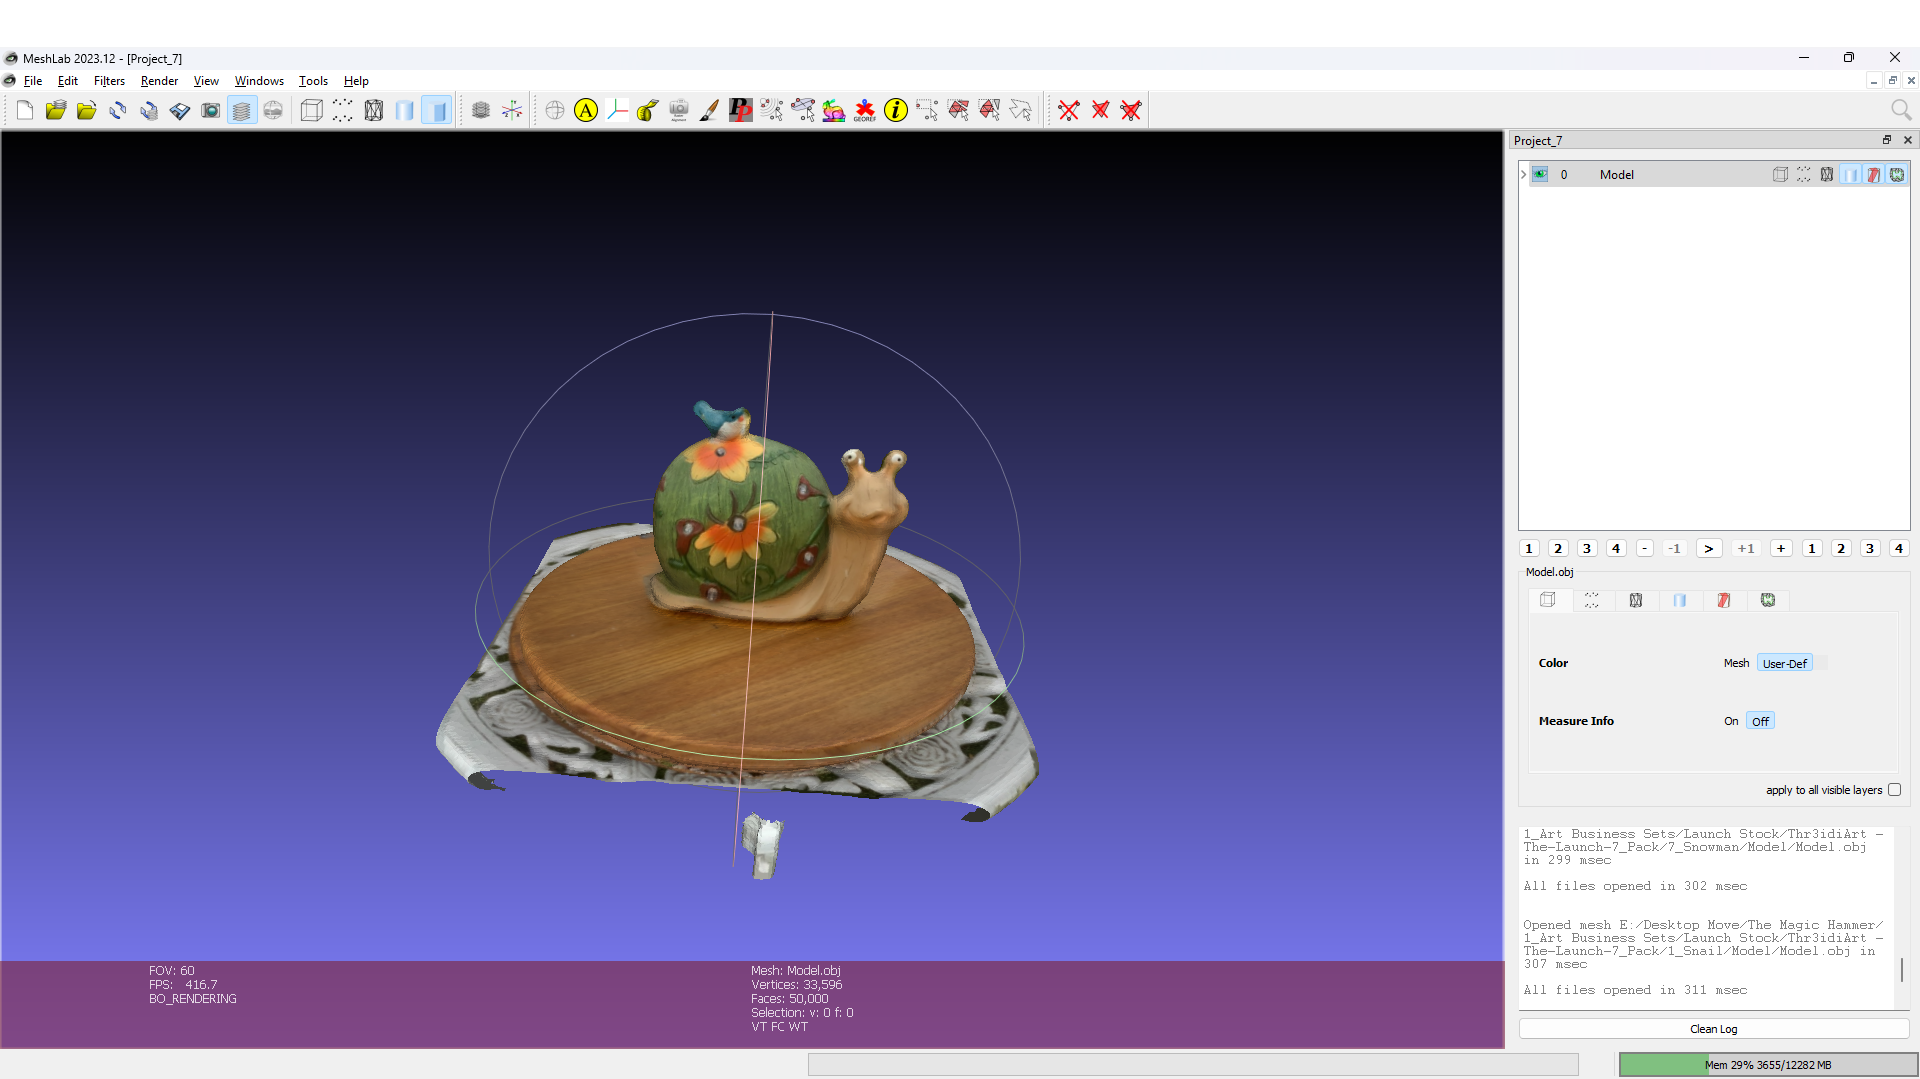Toggle visibility of the Model layer eye icon
Viewport: 1920px width, 1079px height.
tap(1540, 174)
